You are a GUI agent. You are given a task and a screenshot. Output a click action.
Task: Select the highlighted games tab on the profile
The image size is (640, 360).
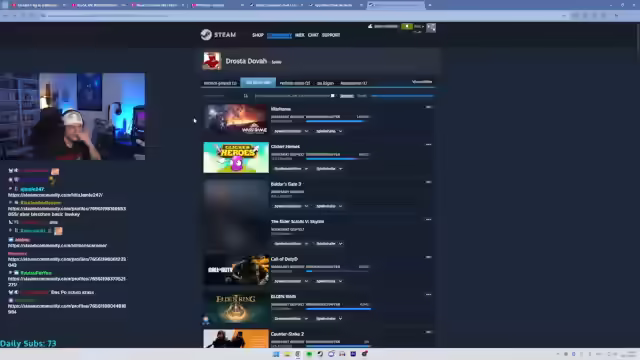pyautogui.click(x=258, y=82)
